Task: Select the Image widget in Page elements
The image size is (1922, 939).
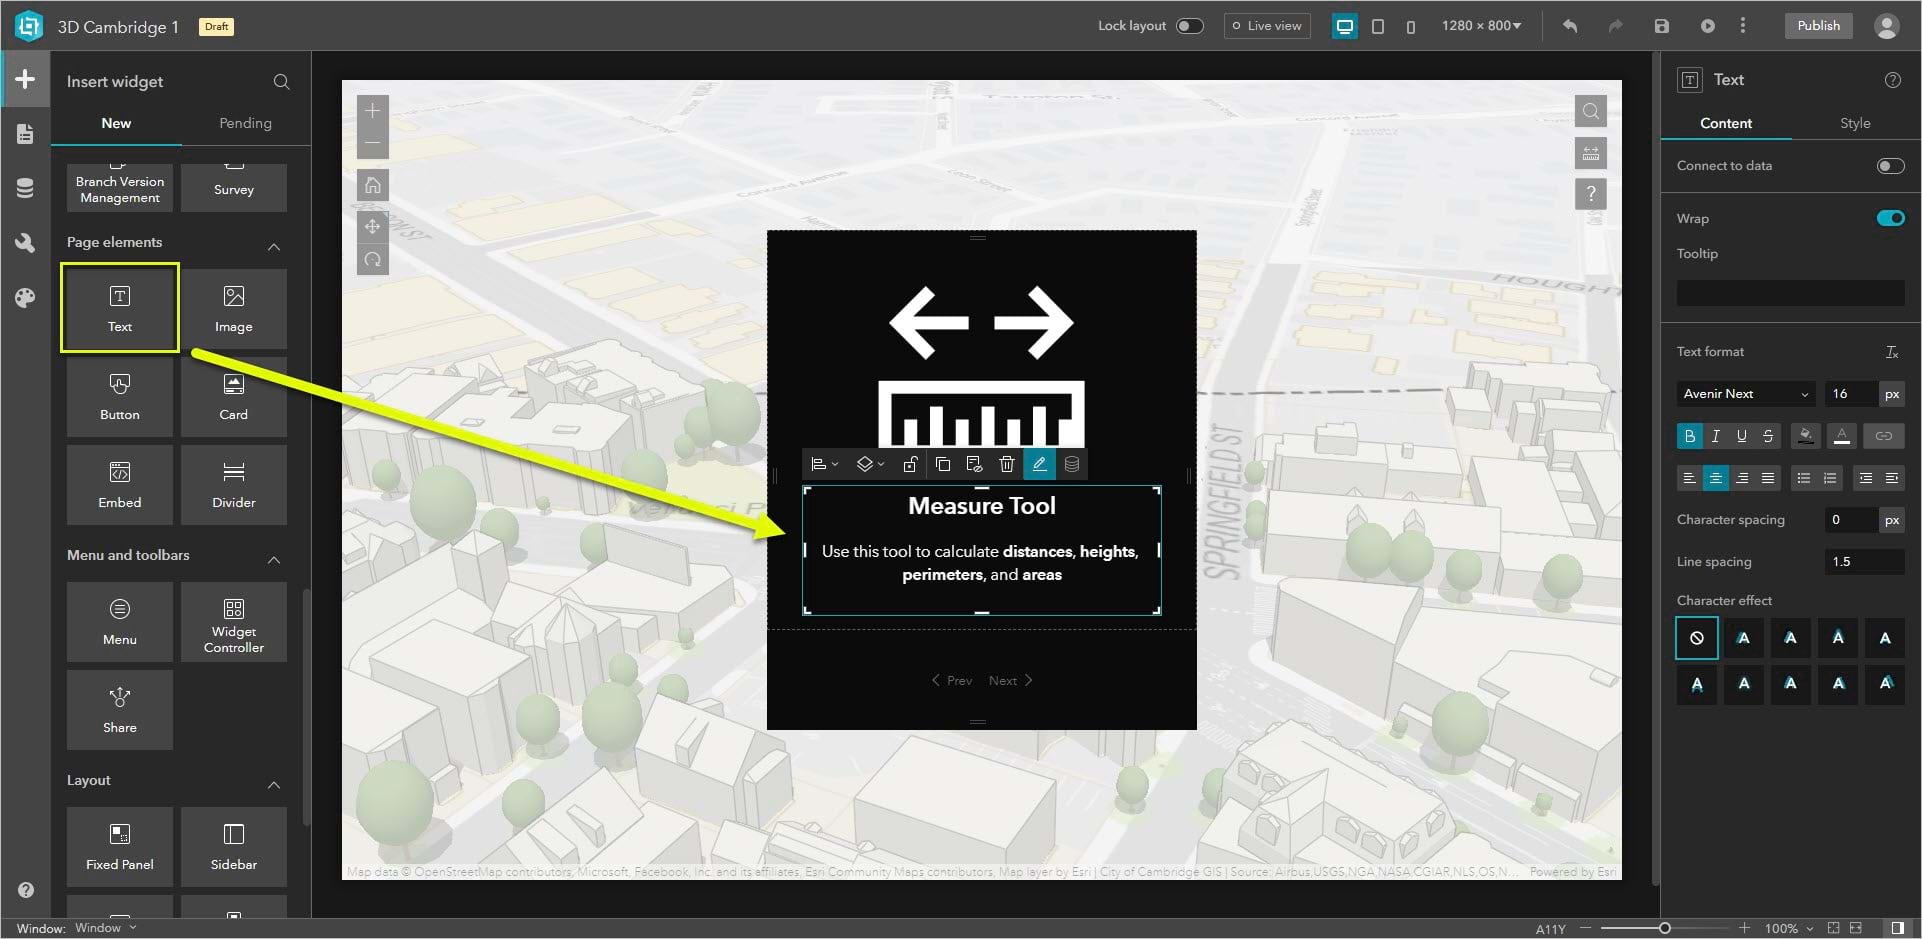Action: click(233, 308)
